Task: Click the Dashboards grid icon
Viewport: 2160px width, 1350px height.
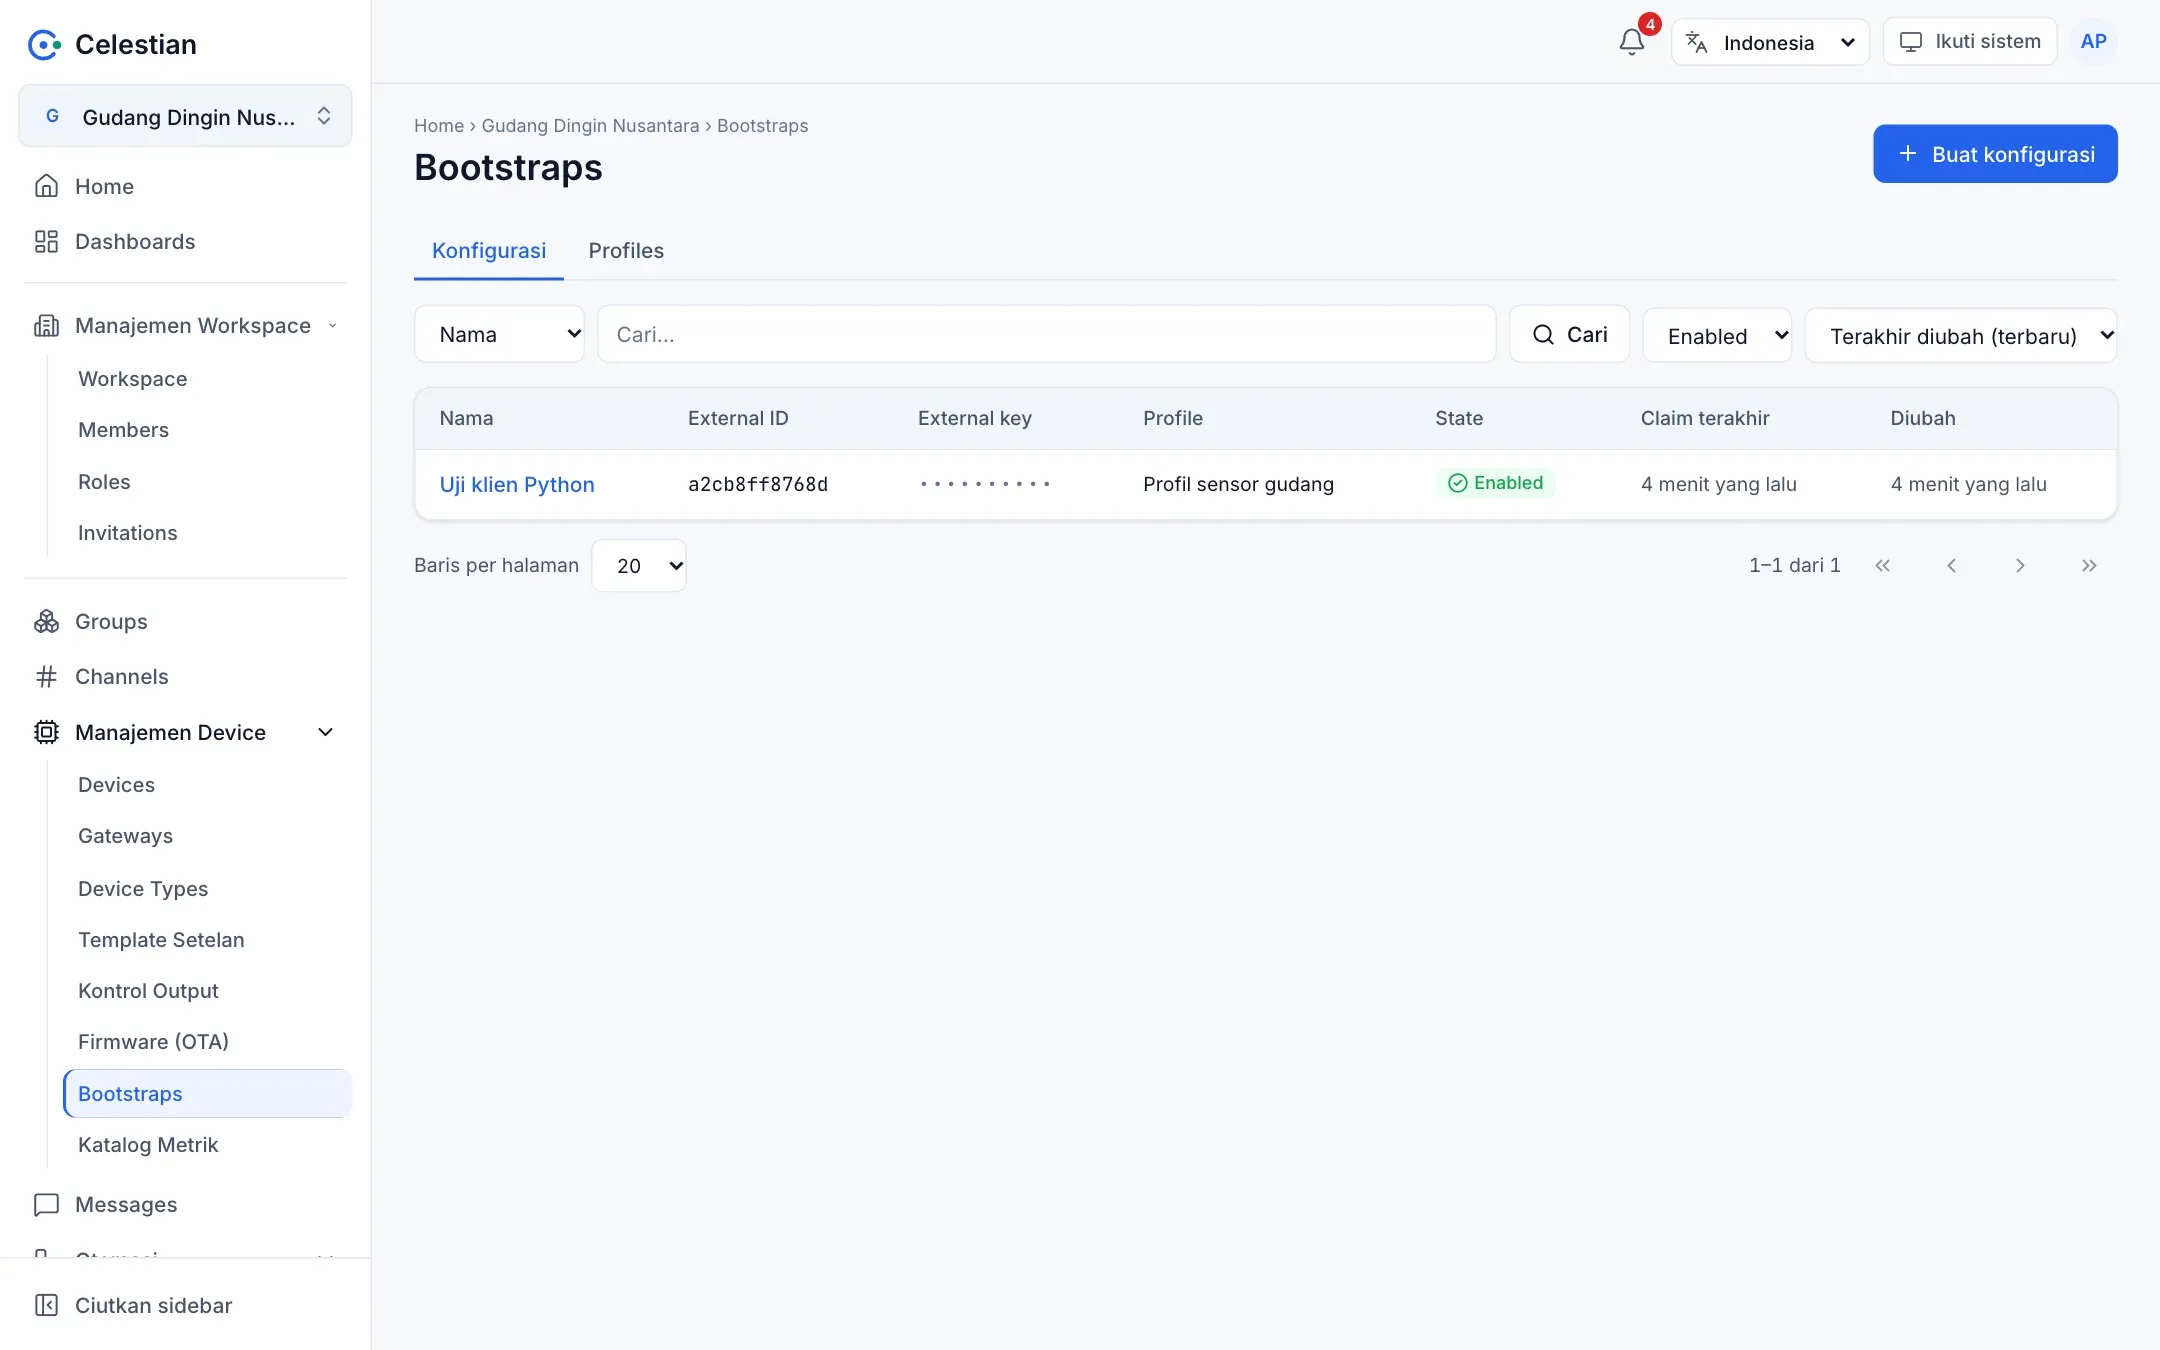Action: tap(46, 241)
